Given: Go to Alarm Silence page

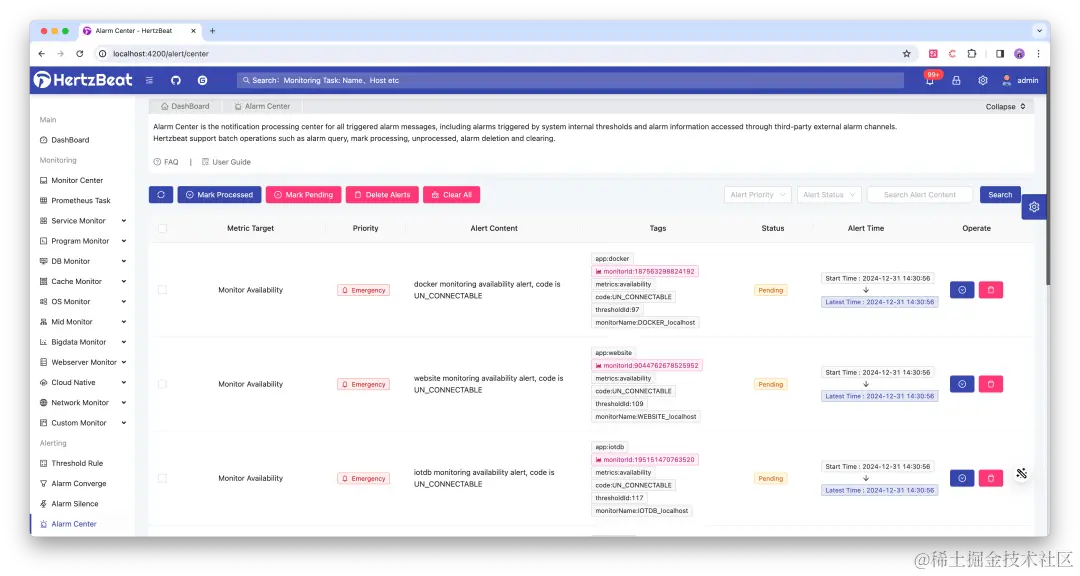Looking at the screenshot, I should (x=69, y=504).
